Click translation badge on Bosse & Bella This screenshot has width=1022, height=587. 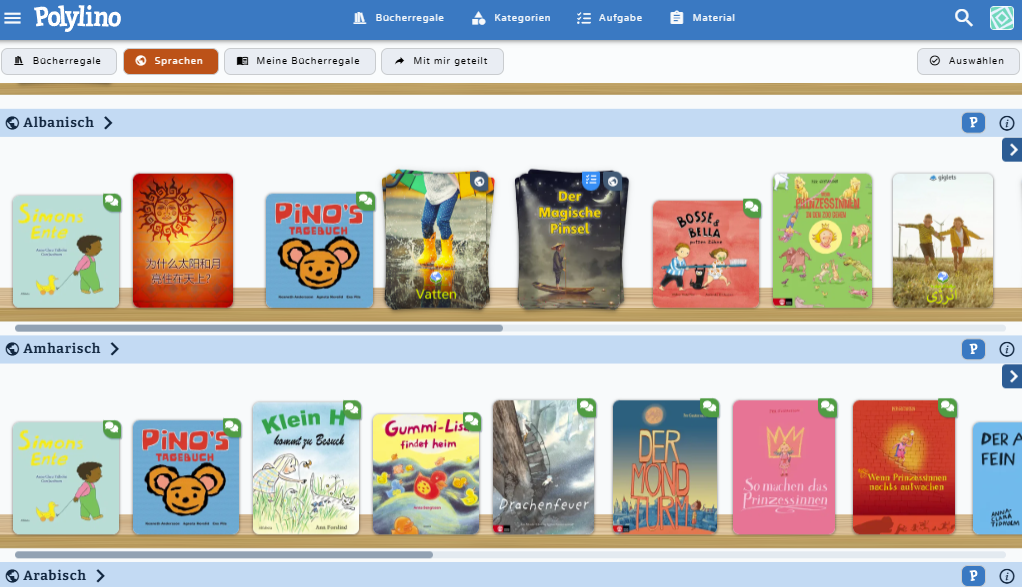(752, 208)
